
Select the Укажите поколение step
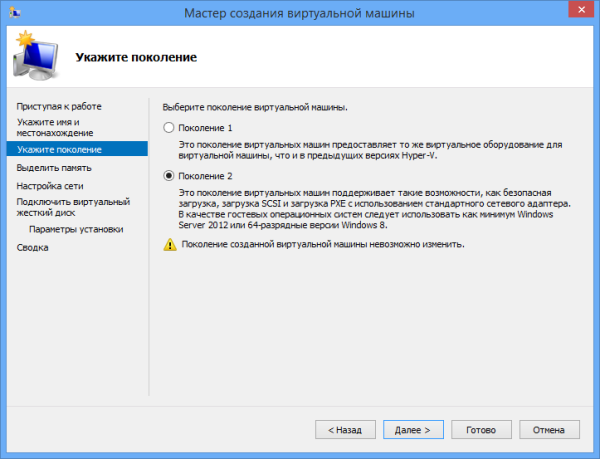pyautogui.click(x=60, y=149)
